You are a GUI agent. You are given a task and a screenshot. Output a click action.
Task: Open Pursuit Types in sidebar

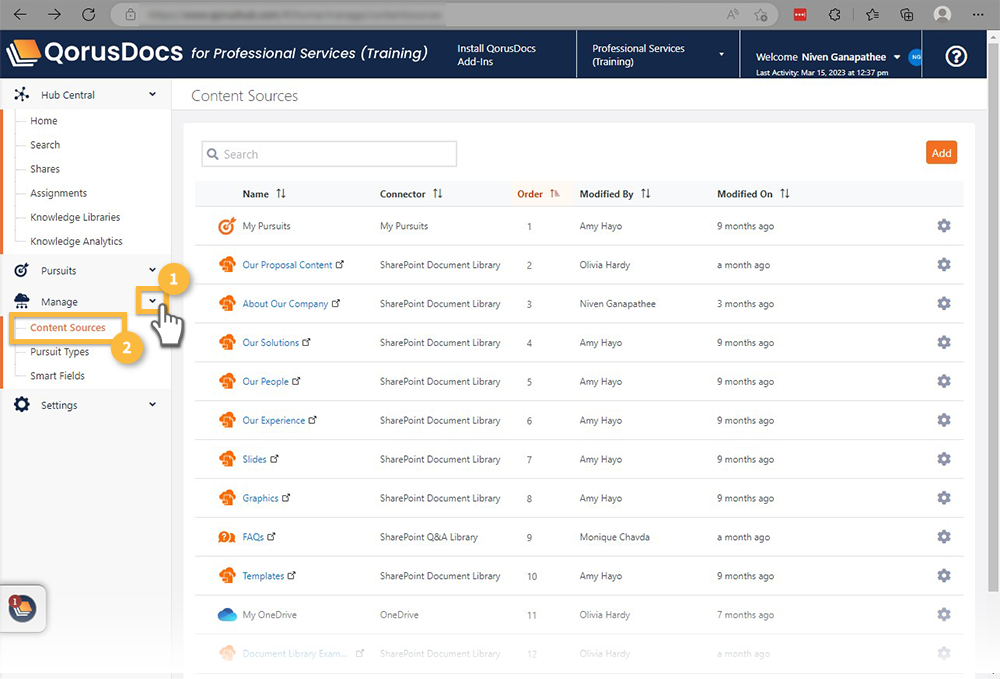pyautogui.click(x=59, y=352)
